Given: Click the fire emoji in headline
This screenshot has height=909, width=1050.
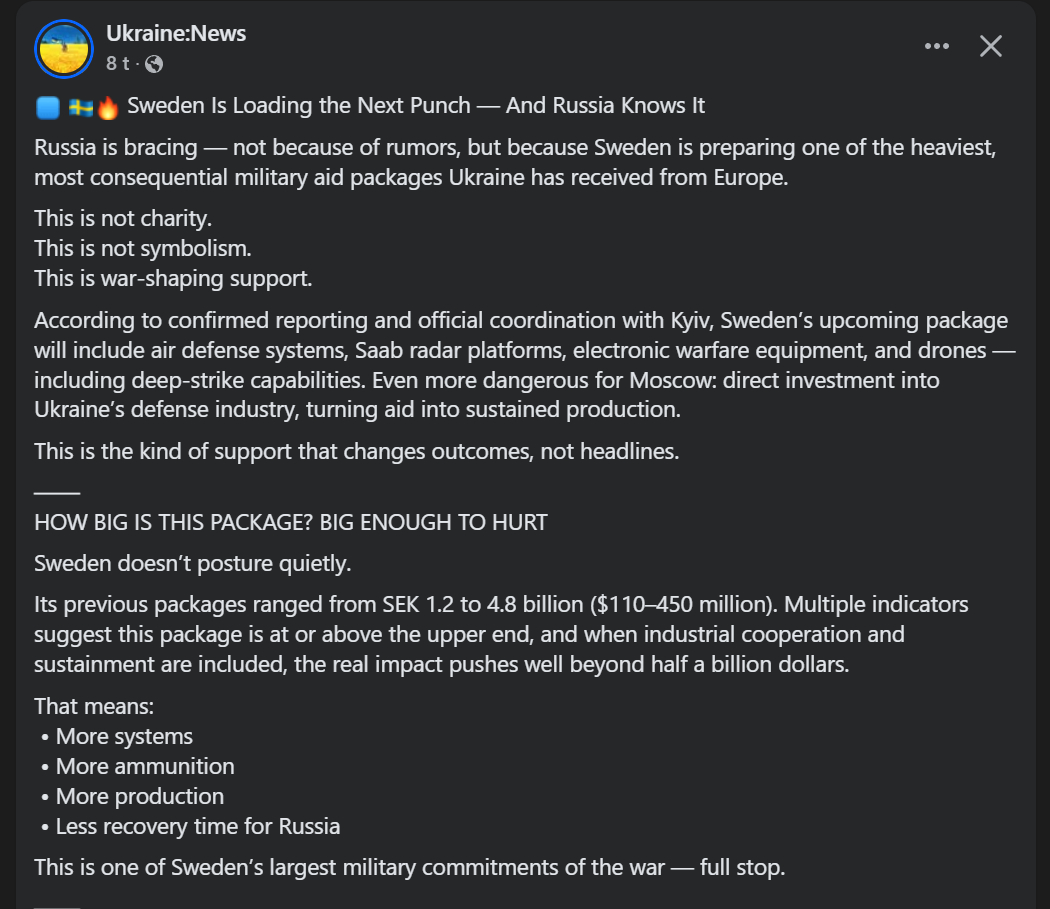Looking at the screenshot, I should click(x=108, y=106).
